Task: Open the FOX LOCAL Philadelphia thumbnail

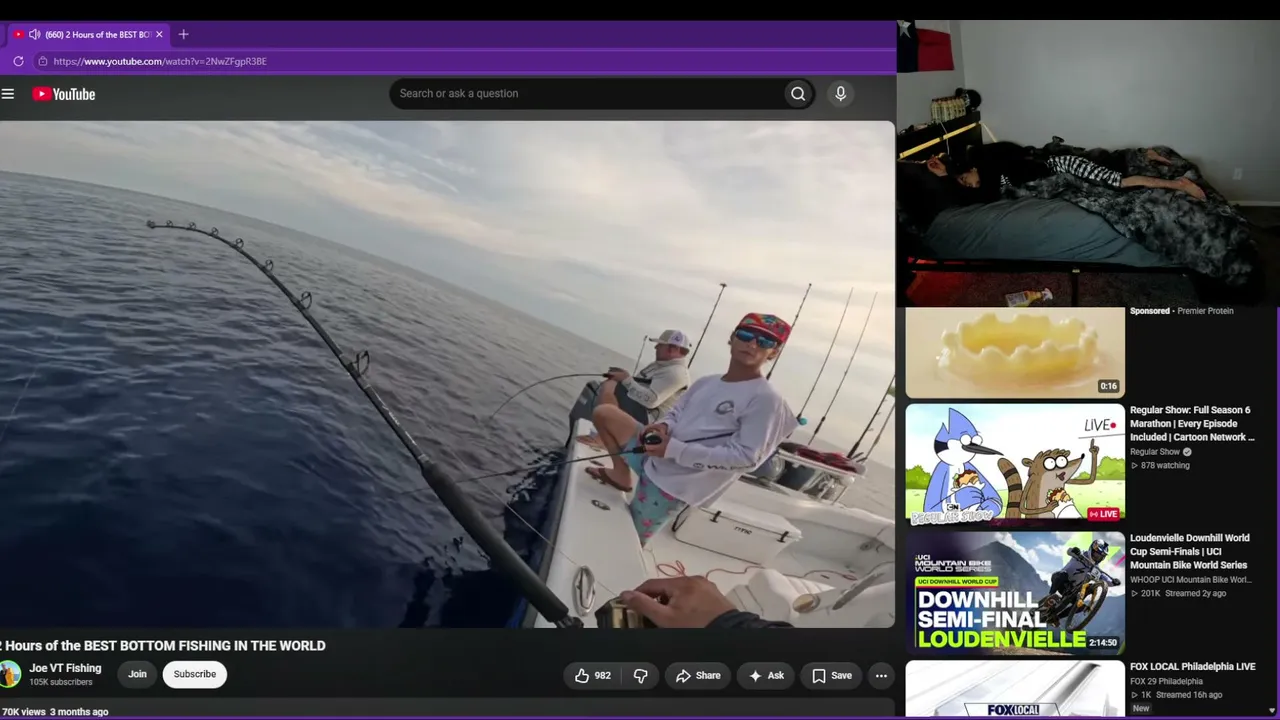Action: (1015, 689)
